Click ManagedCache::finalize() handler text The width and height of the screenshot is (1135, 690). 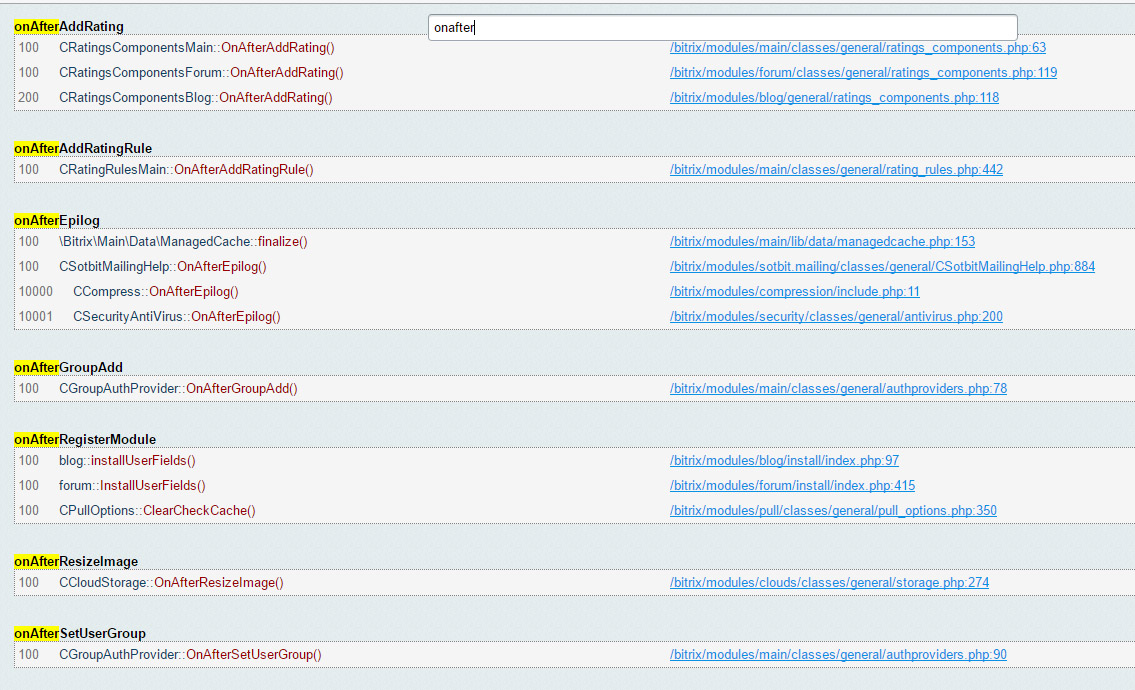183,242
